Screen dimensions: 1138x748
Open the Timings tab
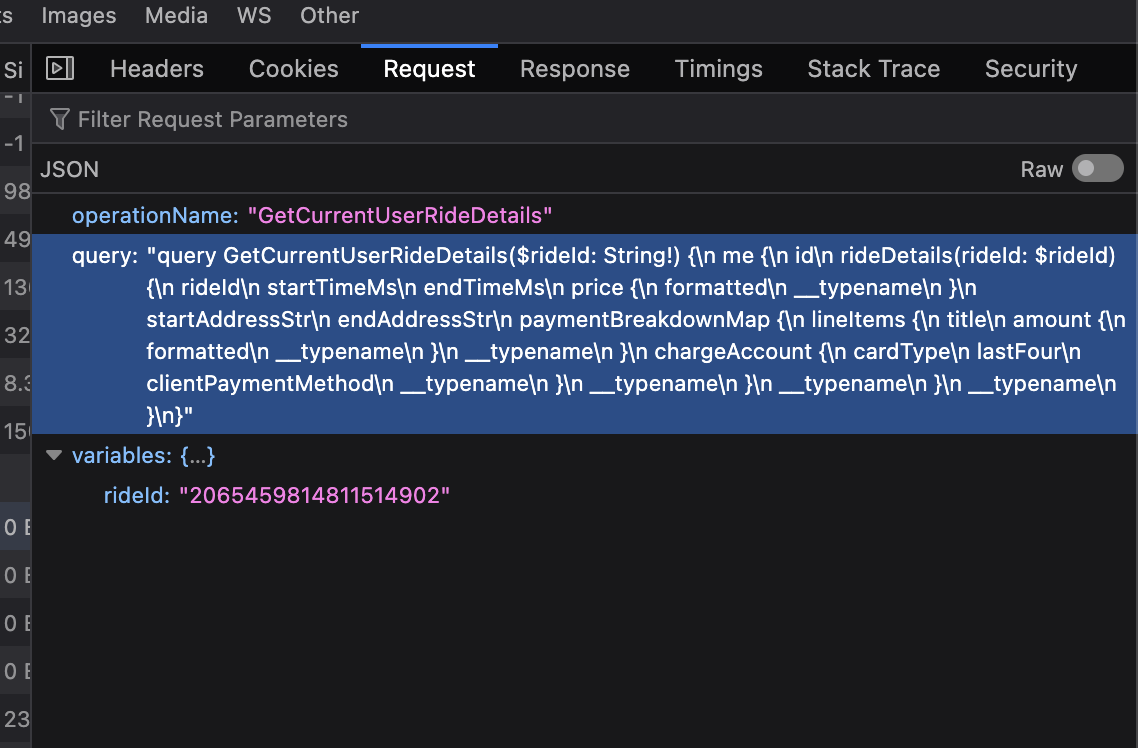click(x=718, y=69)
